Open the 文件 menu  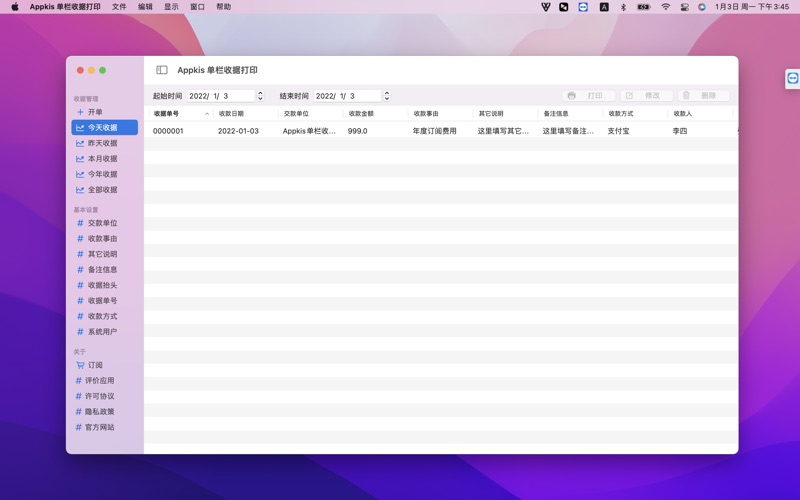click(x=119, y=7)
